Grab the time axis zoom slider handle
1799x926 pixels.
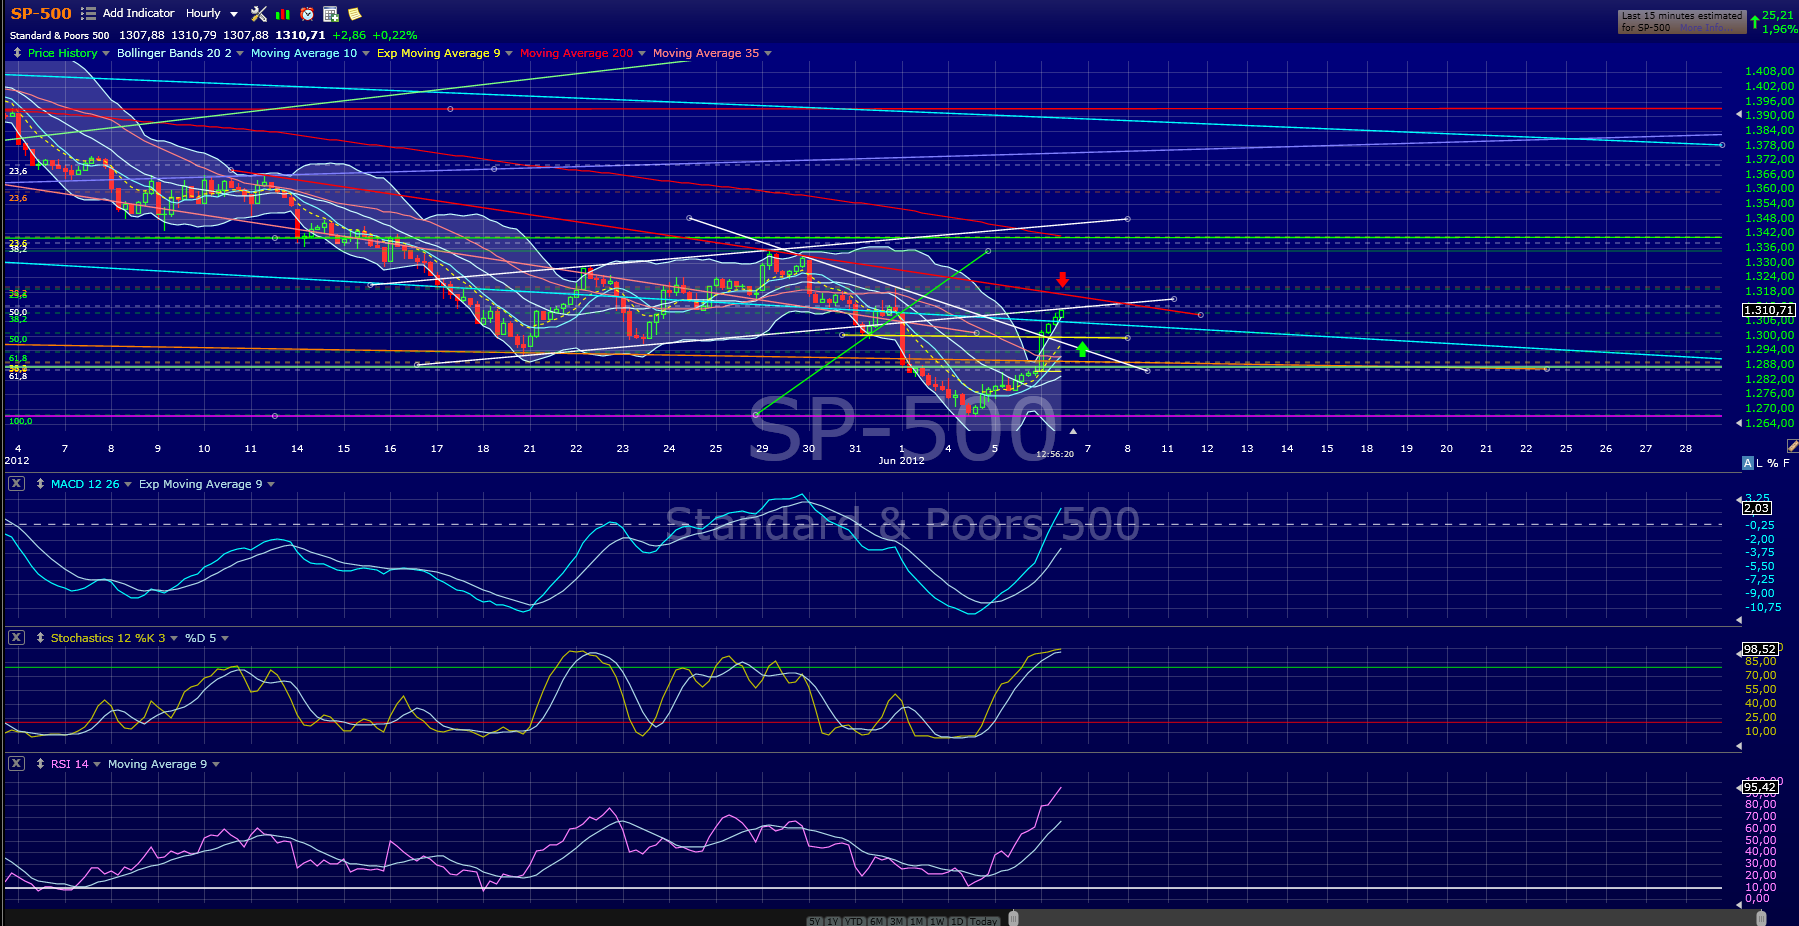1014,918
